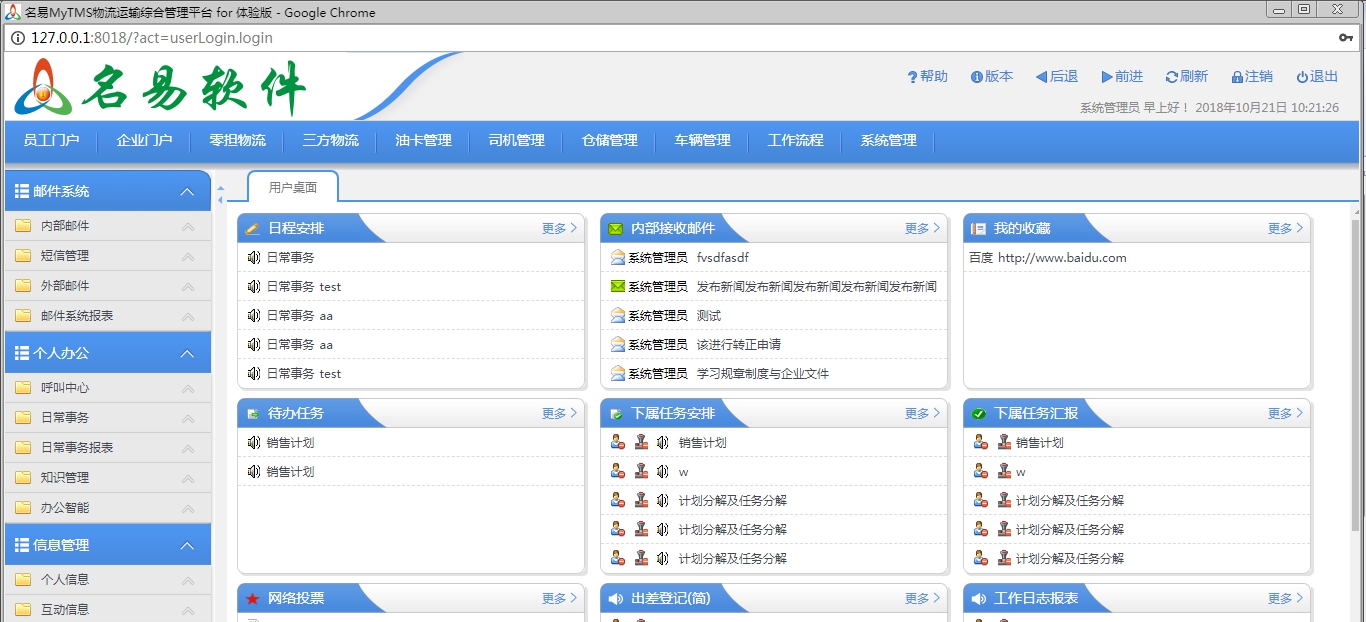The width and height of the screenshot is (1366, 622).
Task: Collapse the 邮件系统 sidebar section
Action: (190, 190)
